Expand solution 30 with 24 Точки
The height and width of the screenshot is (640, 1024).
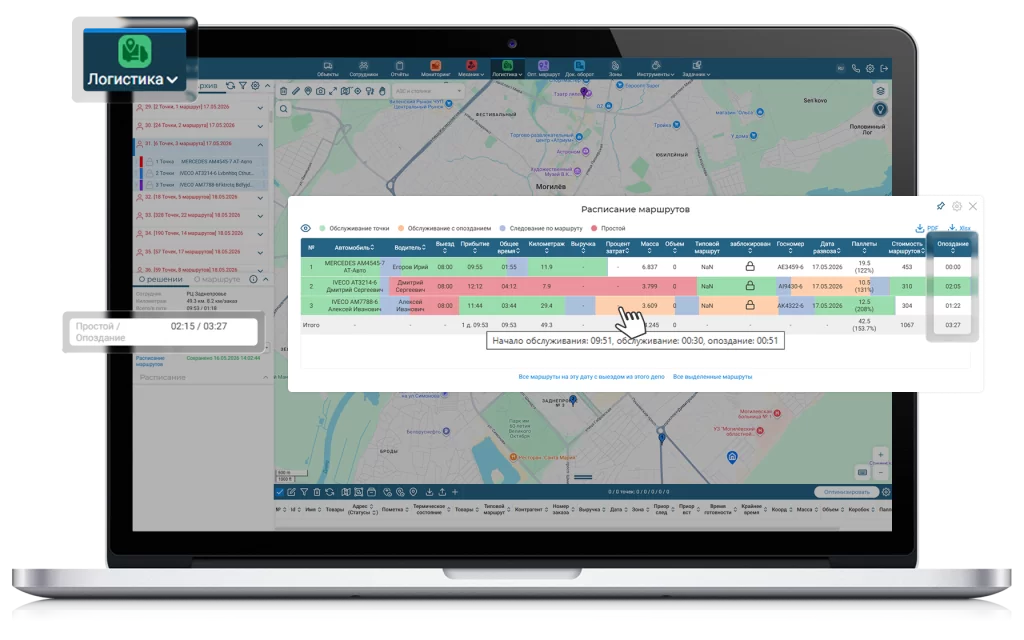pyautogui.click(x=261, y=126)
